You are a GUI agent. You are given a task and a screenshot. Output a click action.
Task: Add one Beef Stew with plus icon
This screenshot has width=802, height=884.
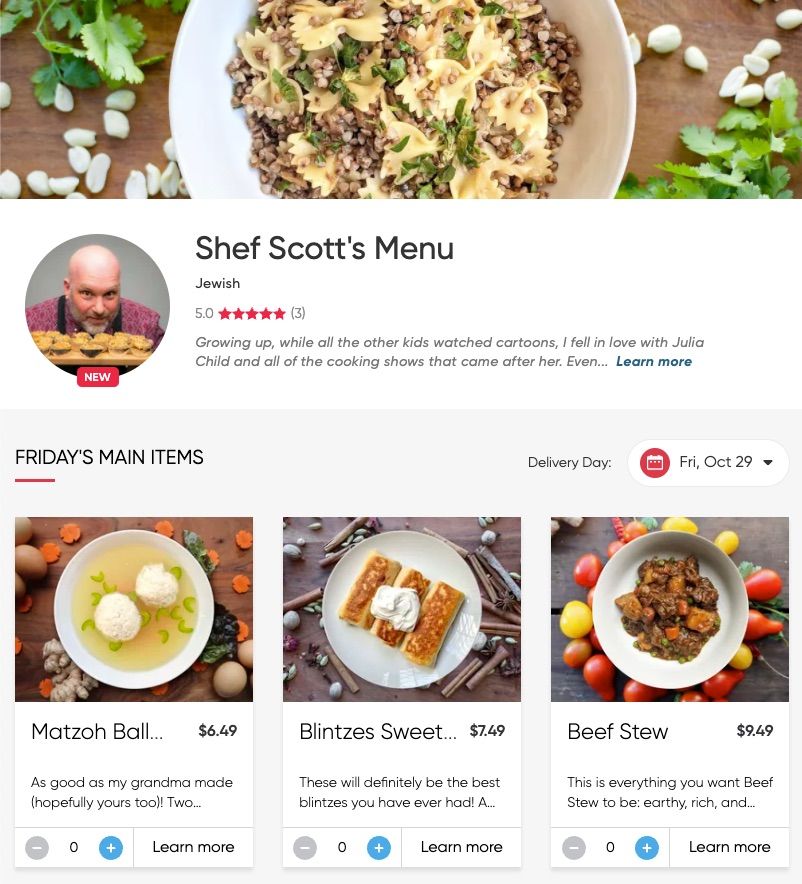(647, 847)
